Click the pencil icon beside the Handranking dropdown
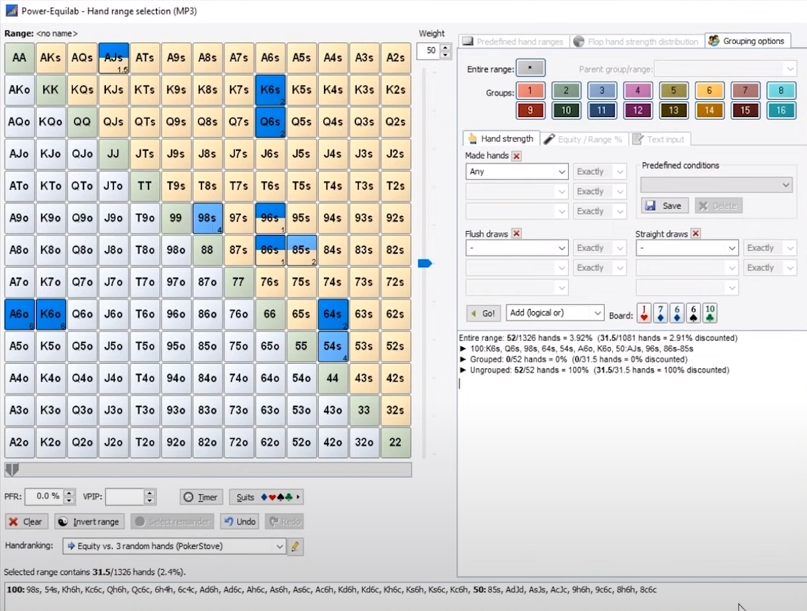This screenshot has height=611, width=807. [x=295, y=547]
